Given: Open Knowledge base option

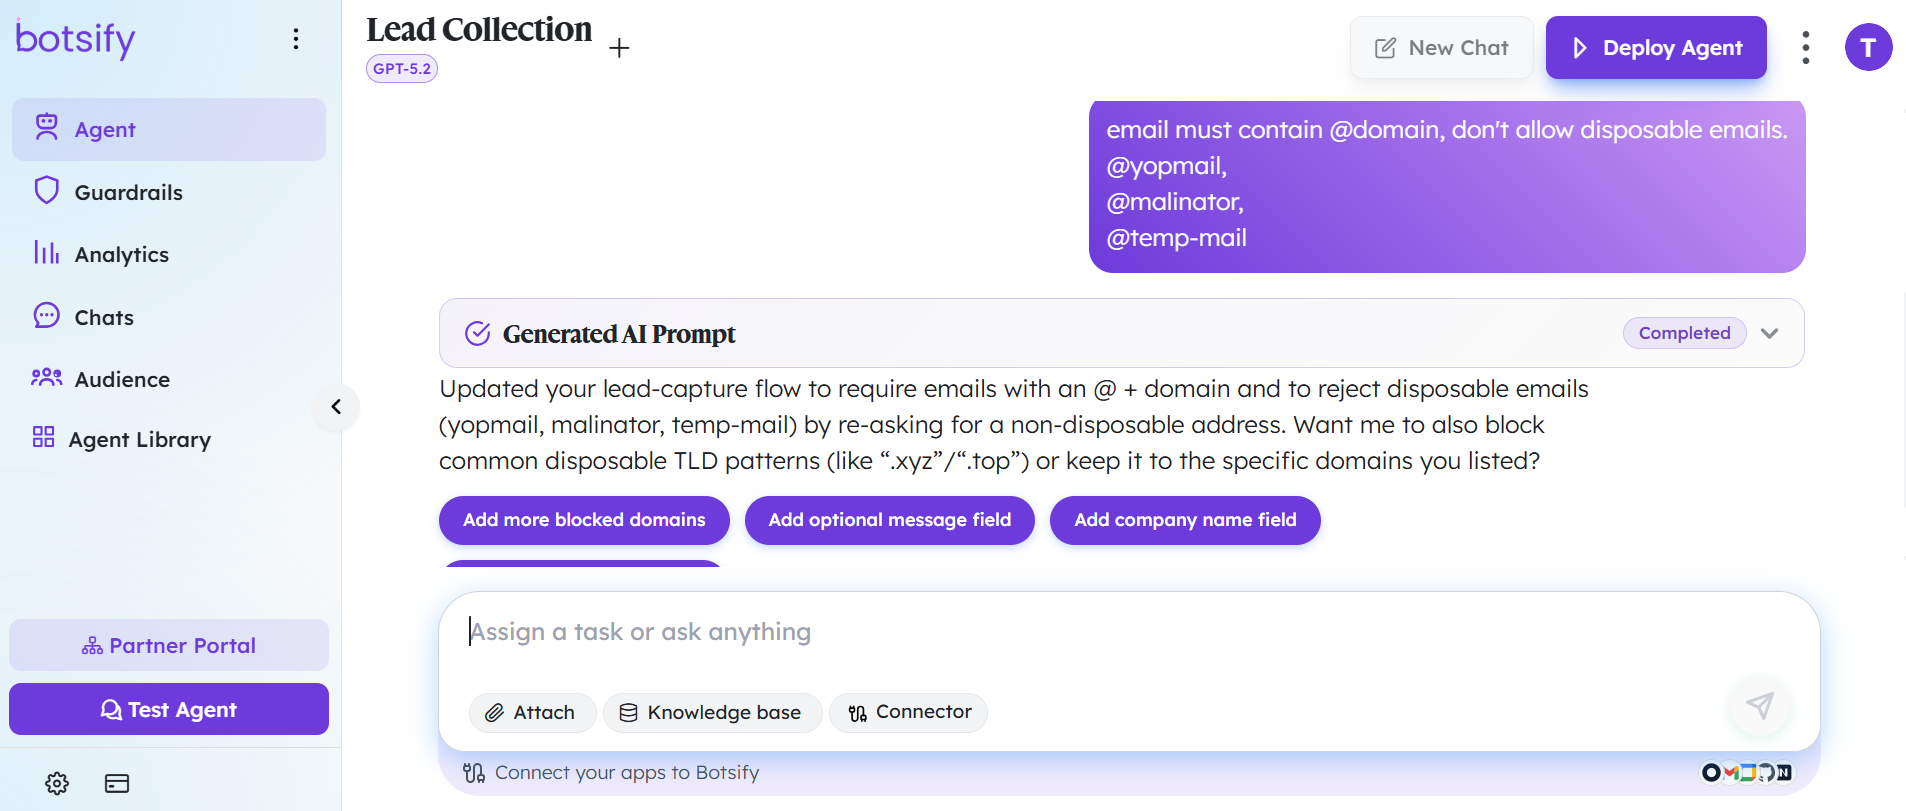Looking at the screenshot, I should tap(712, 713).
